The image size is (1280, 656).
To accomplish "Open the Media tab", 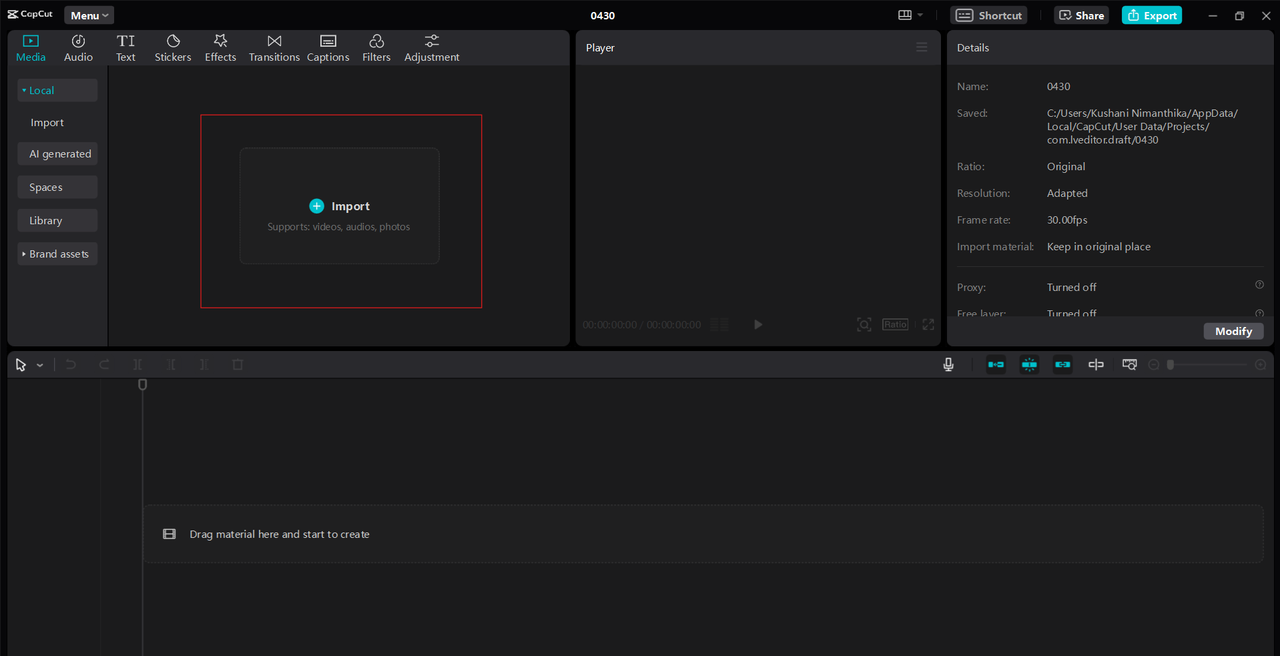I will (30, 48).
